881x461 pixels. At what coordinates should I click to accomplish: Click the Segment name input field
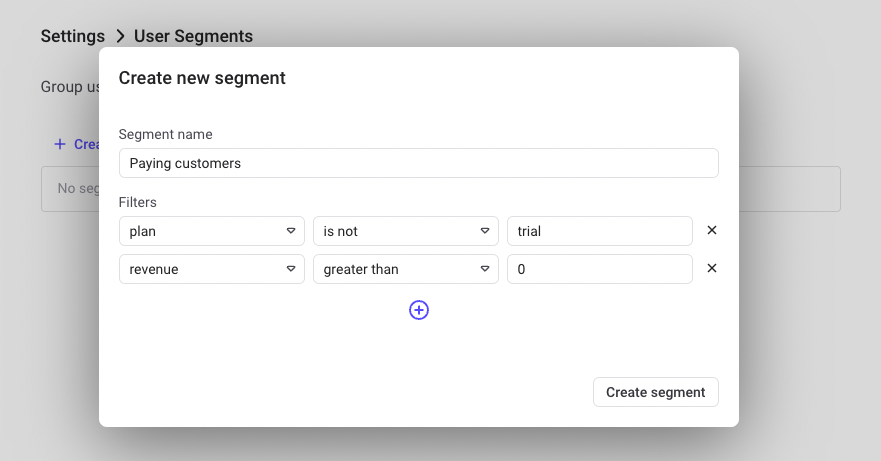pos(419,163)
